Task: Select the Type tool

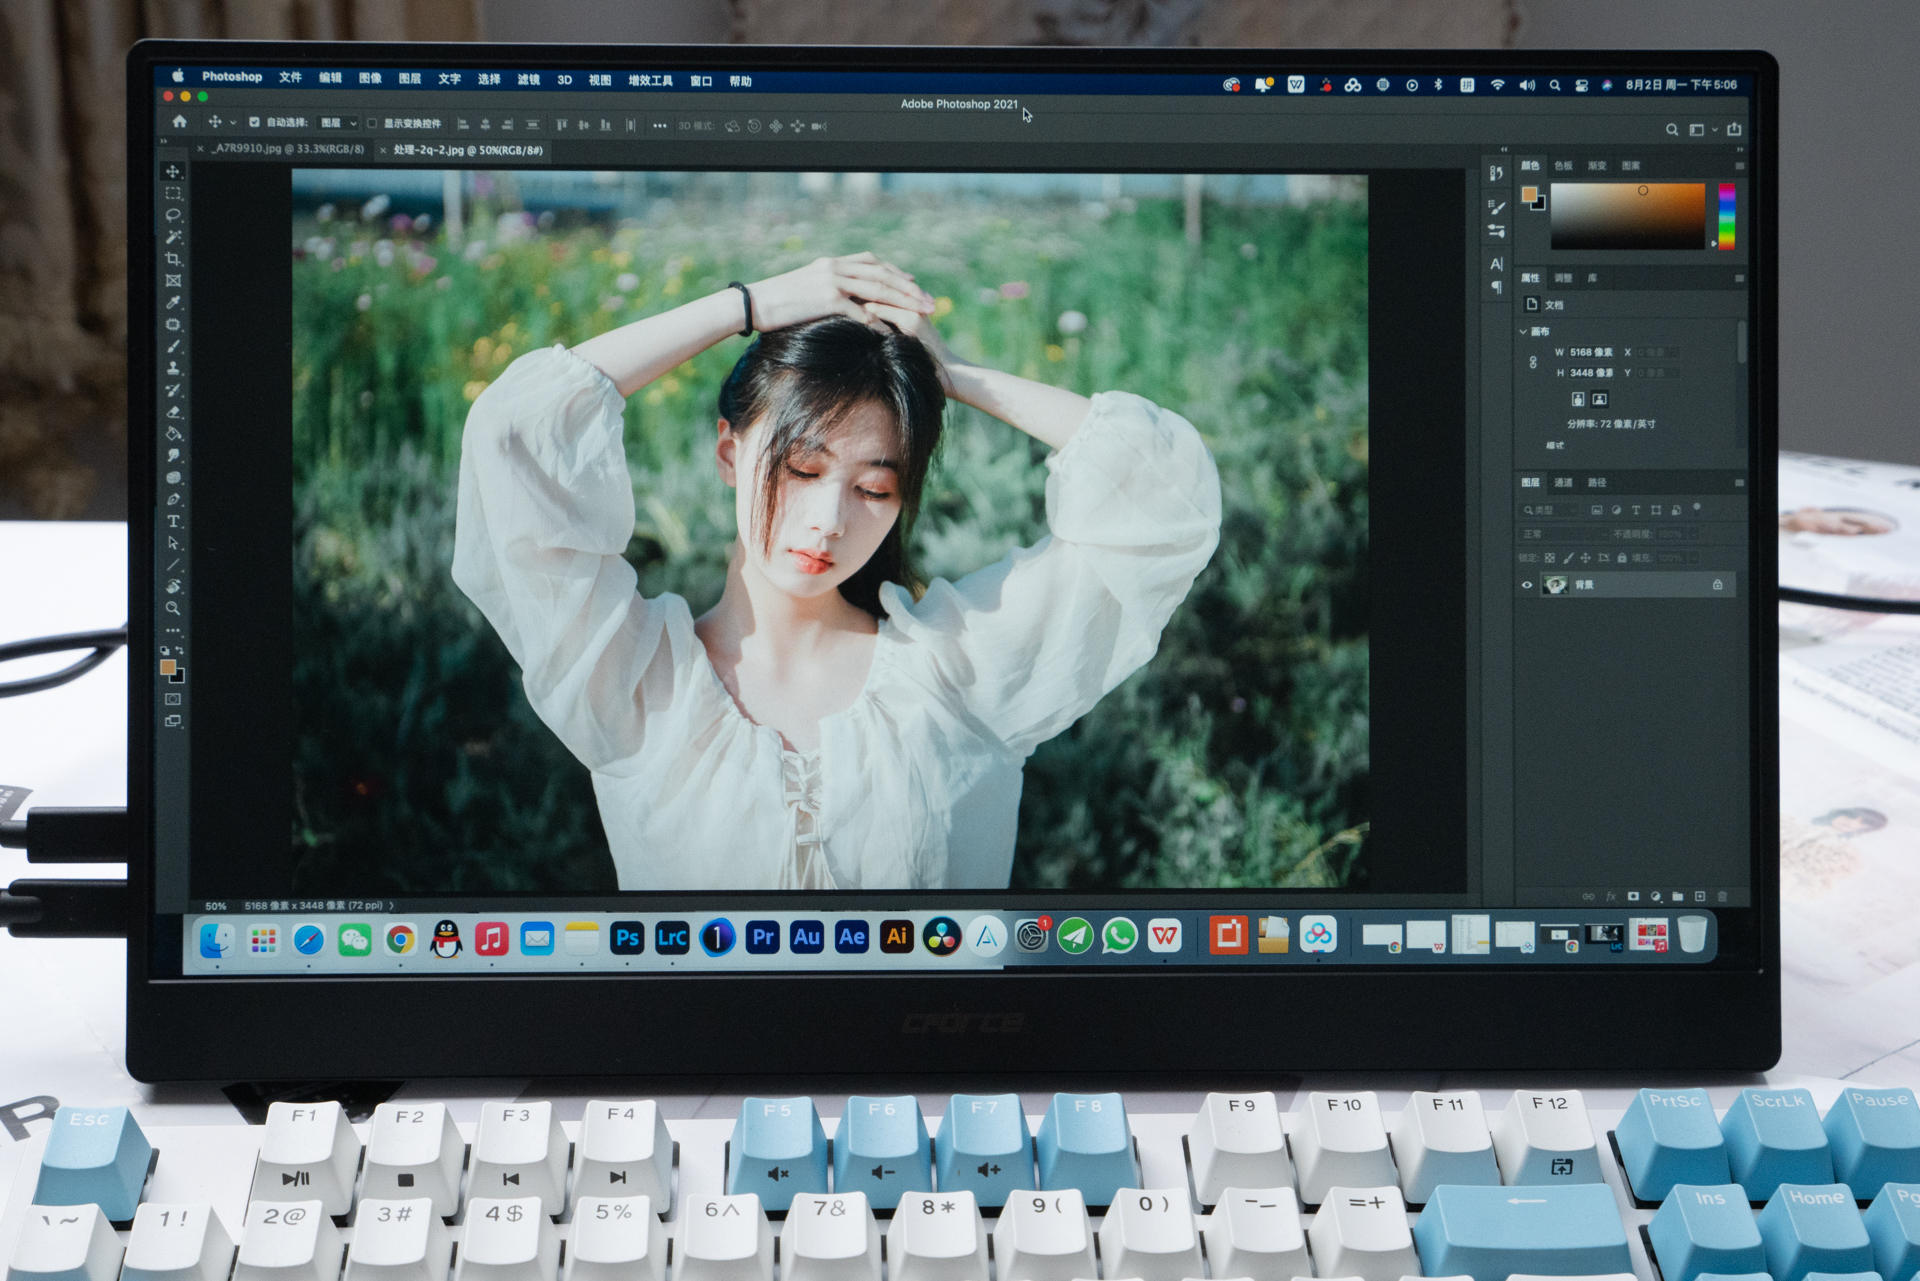Action: pyautogui.click(x=173, y=521)
